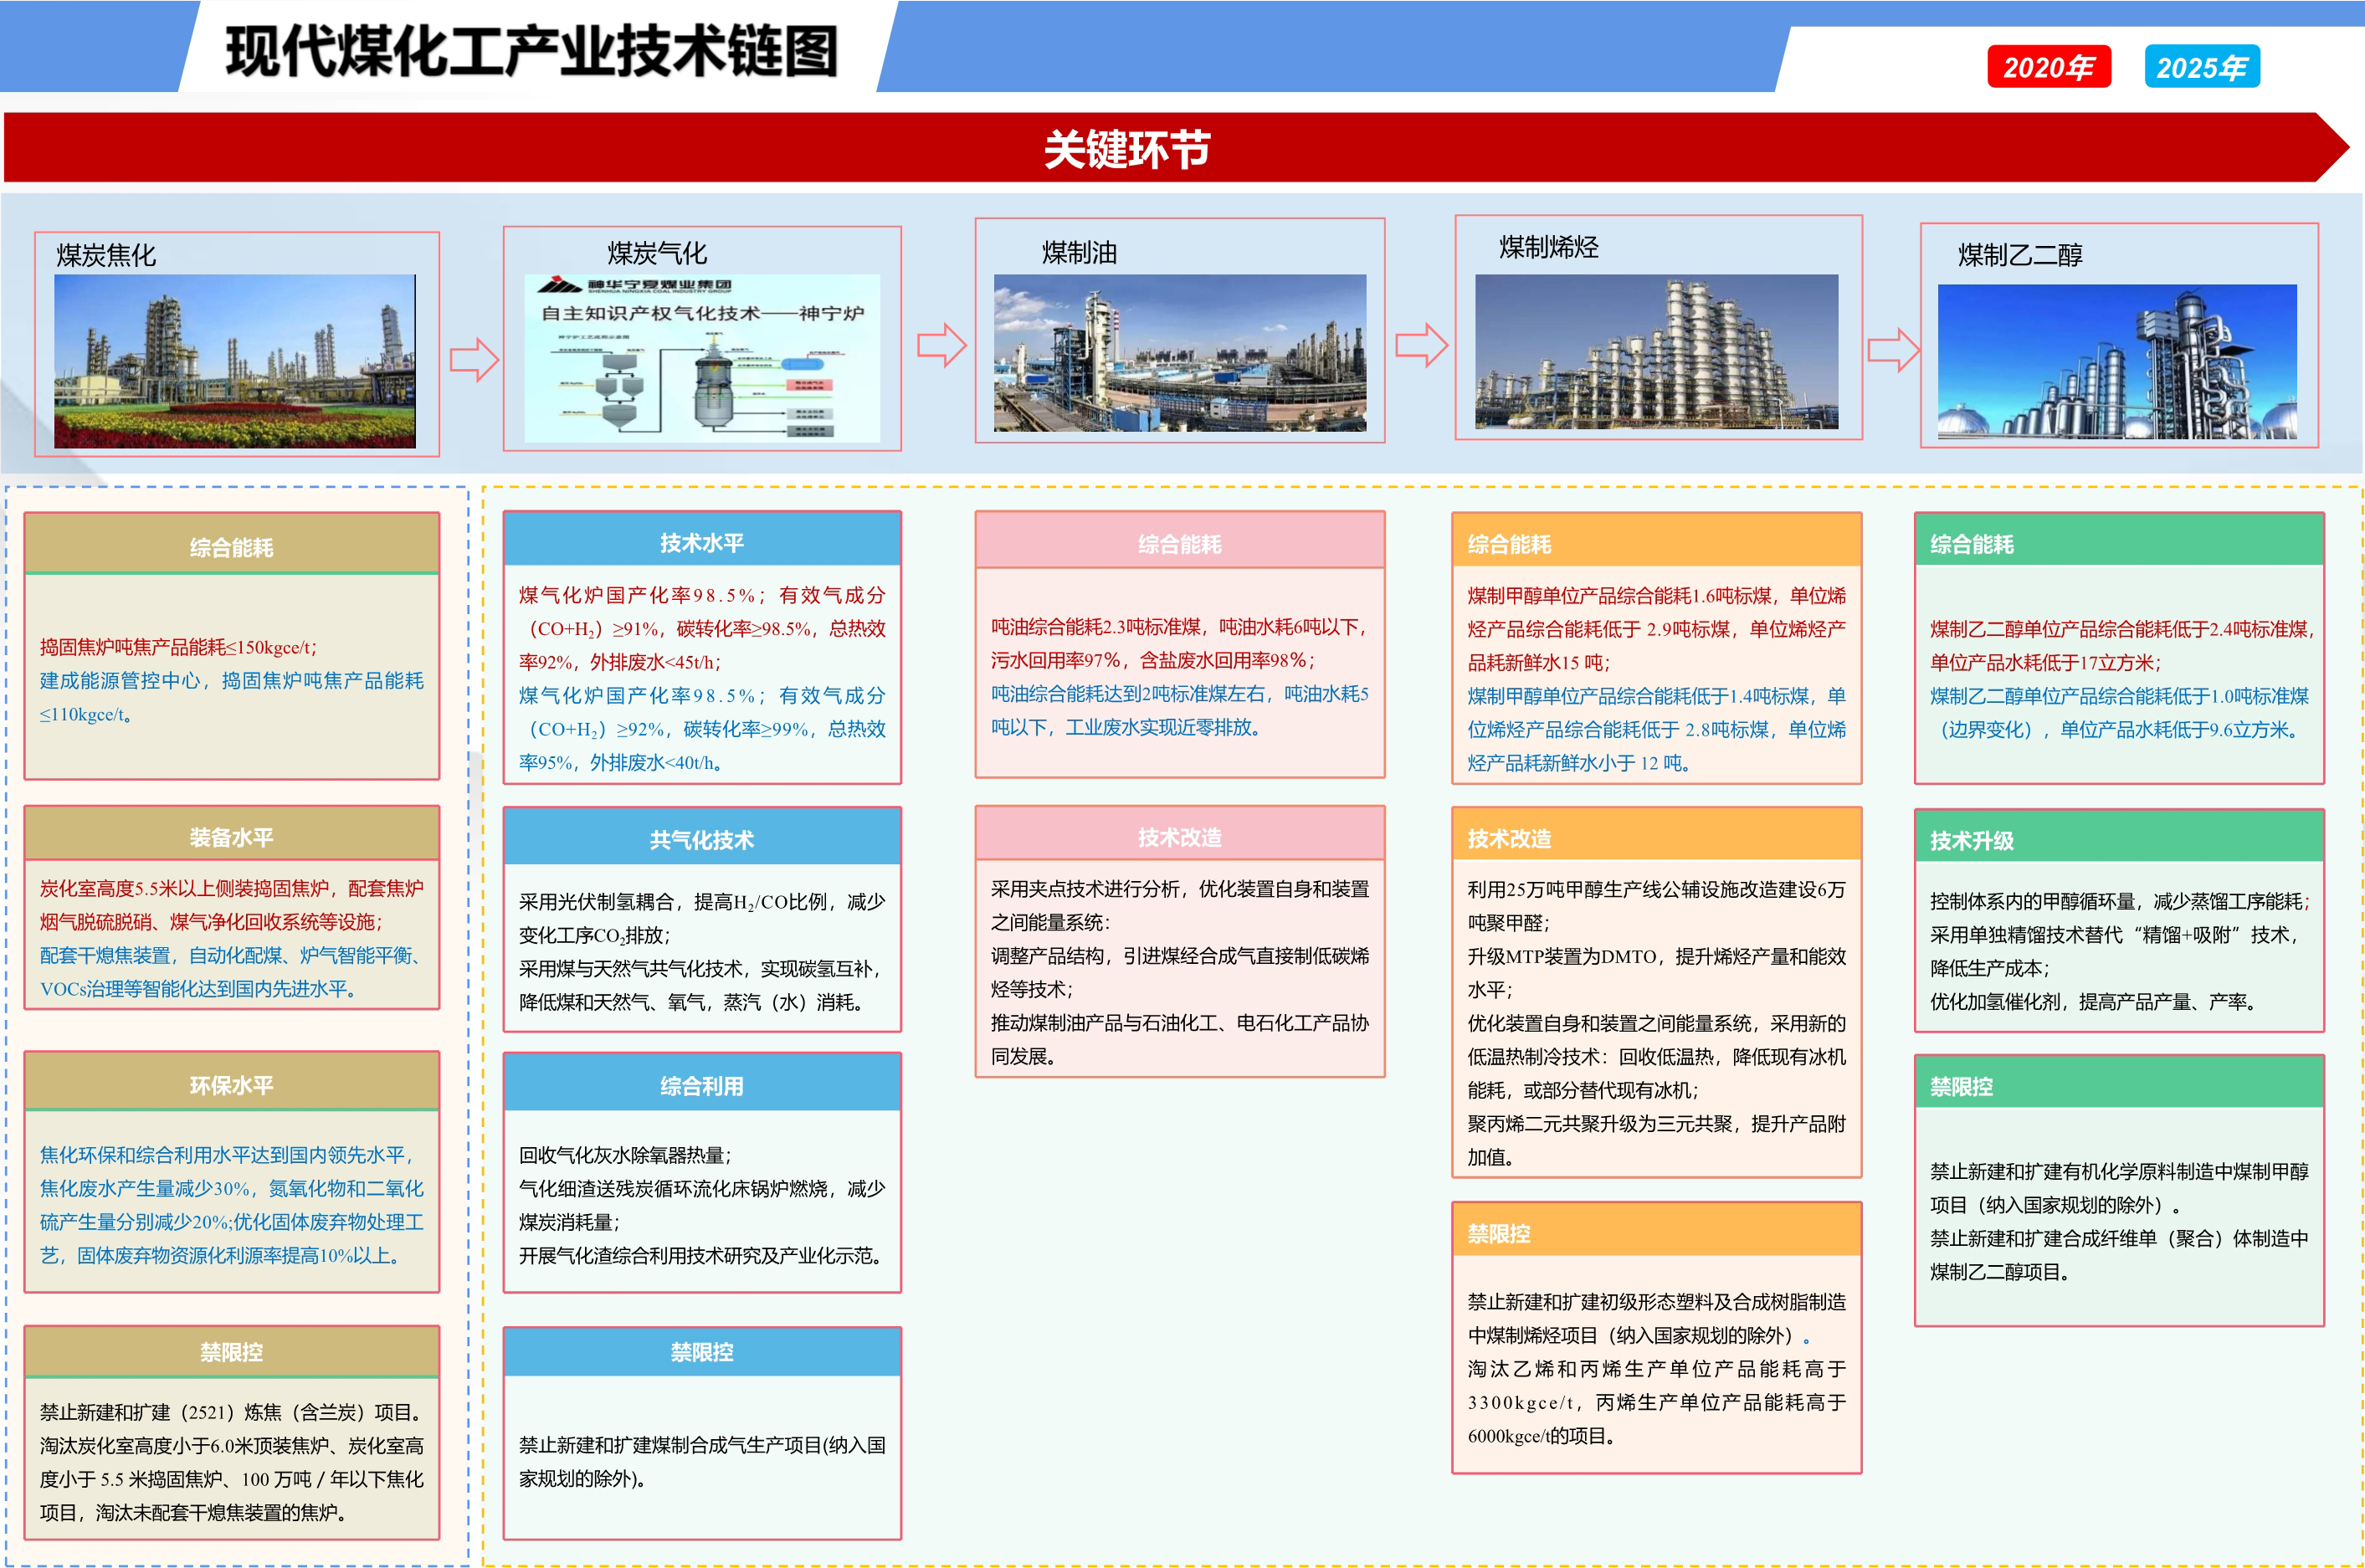
Task: Click the arrow between 煤炭气化 and 煤制油
Action: [942, 345]
